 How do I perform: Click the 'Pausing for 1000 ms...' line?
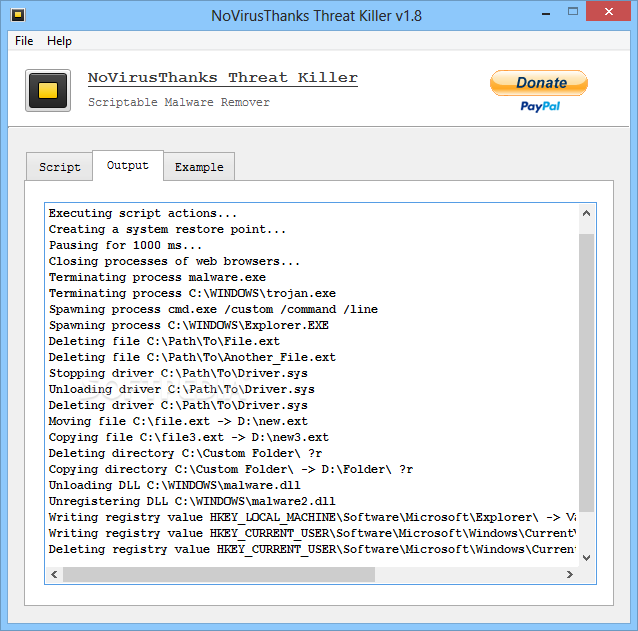tap(125, 245)
